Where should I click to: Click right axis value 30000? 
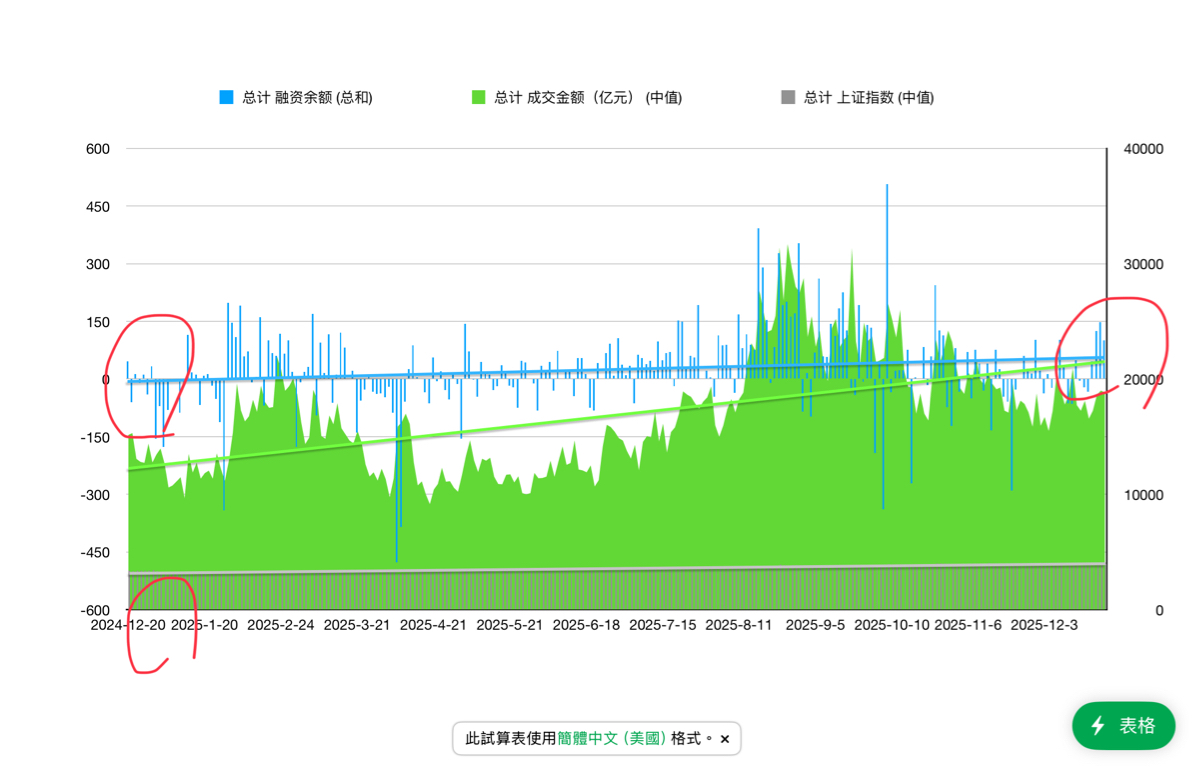coord(1144,264)
